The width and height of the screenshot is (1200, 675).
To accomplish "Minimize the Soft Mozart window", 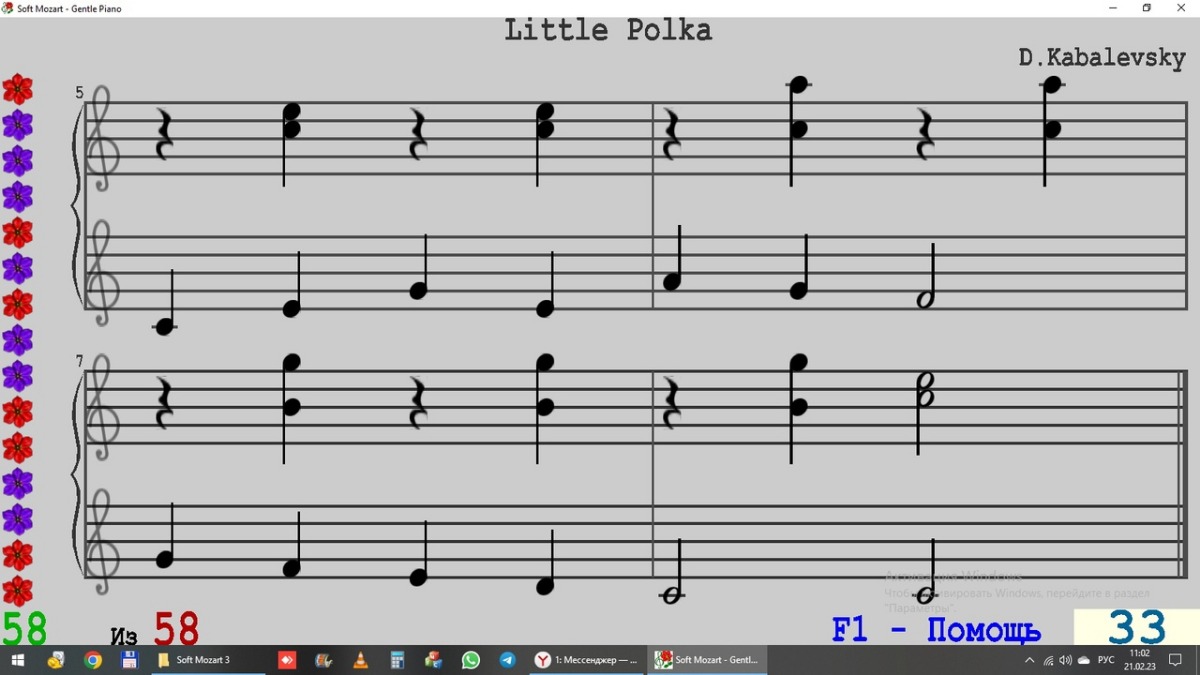I will 1113,8.
